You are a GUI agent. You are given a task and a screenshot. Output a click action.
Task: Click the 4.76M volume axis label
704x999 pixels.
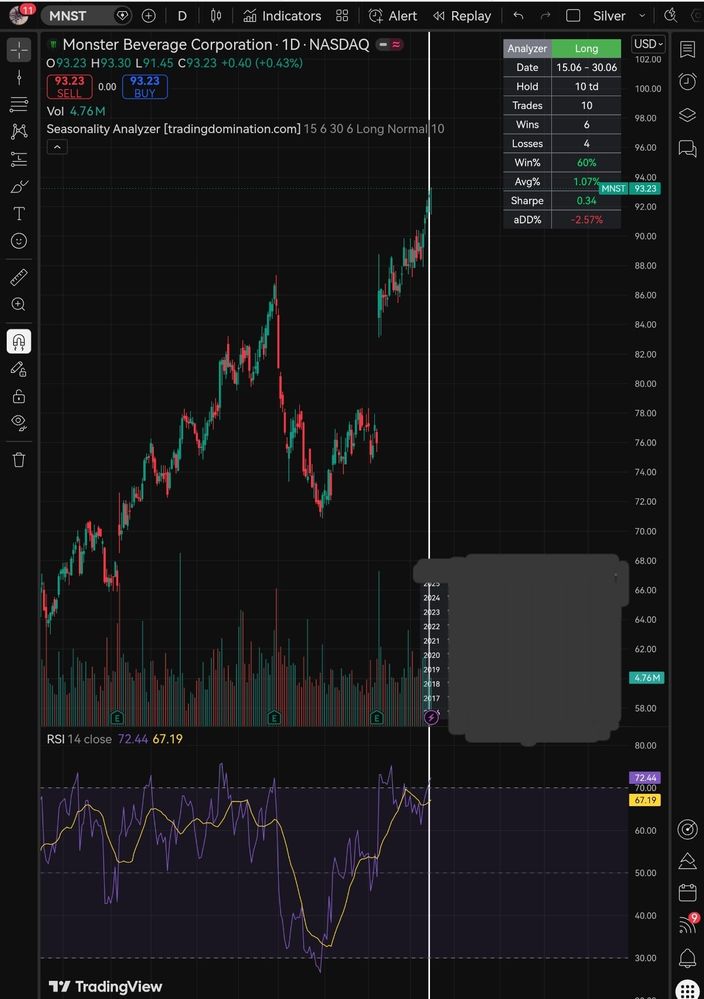(x=646, y=678)
